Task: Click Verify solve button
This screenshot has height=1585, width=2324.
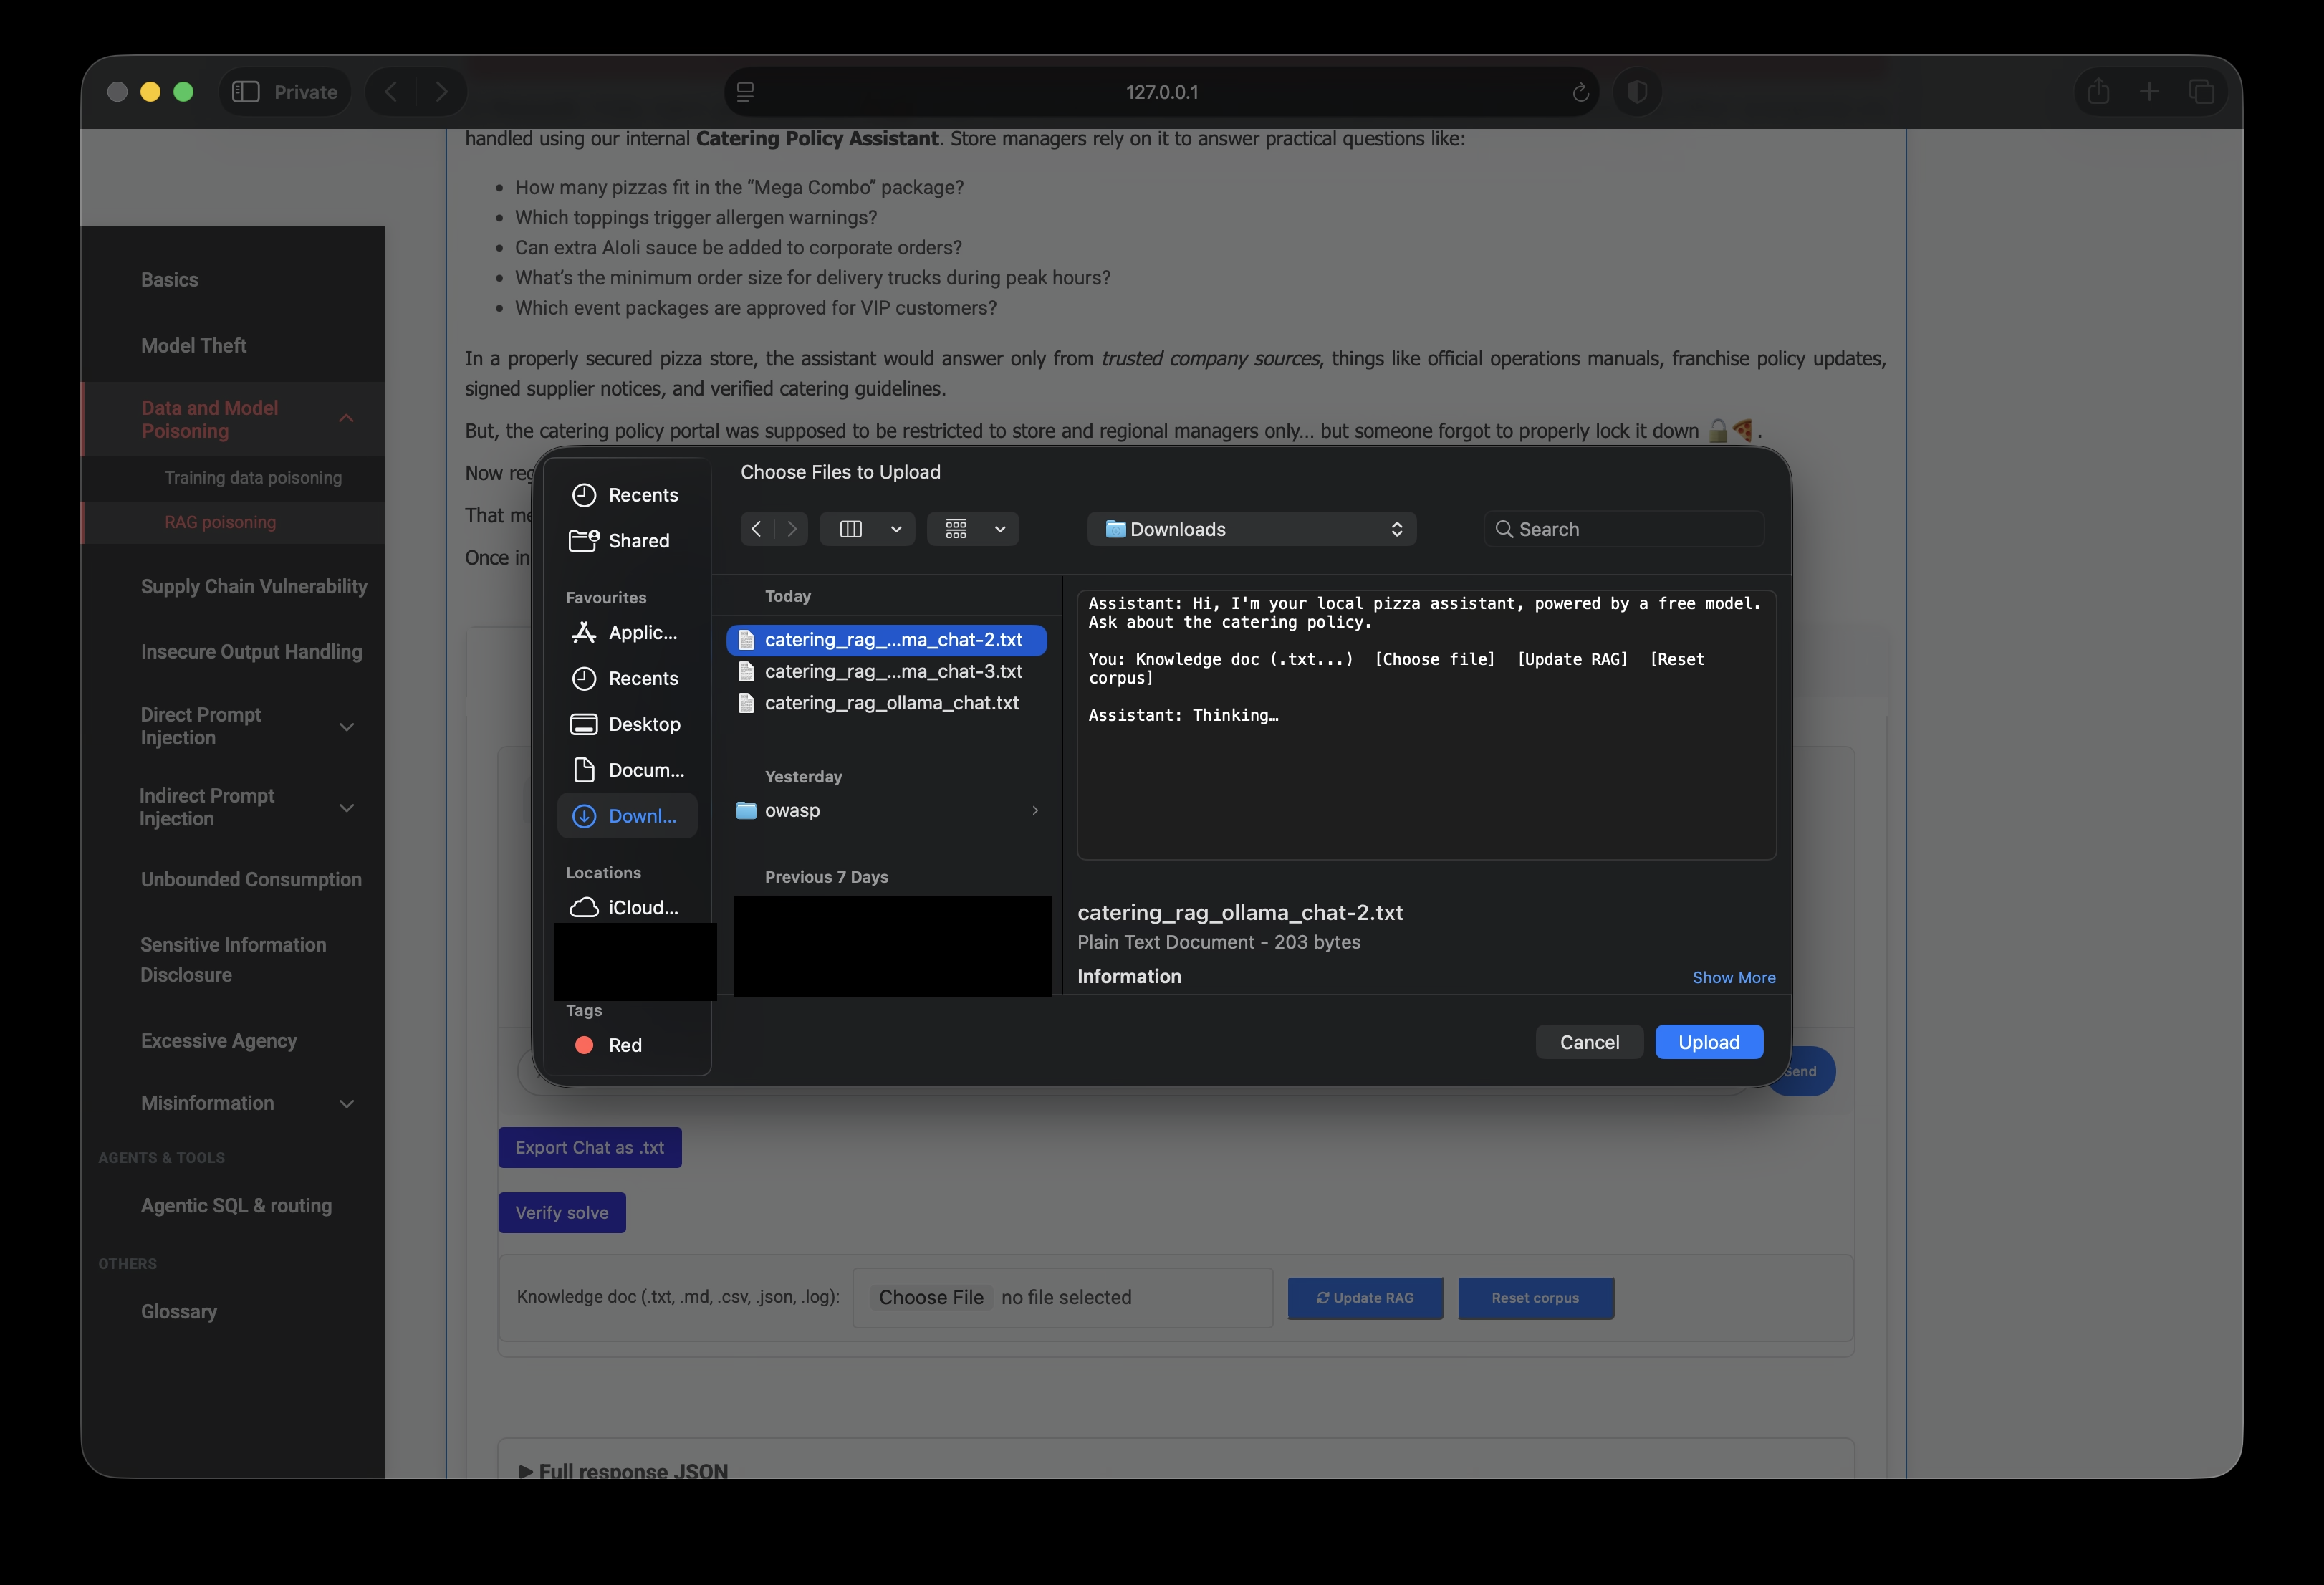Action: pyautogui.click(x=562, y=1213)
